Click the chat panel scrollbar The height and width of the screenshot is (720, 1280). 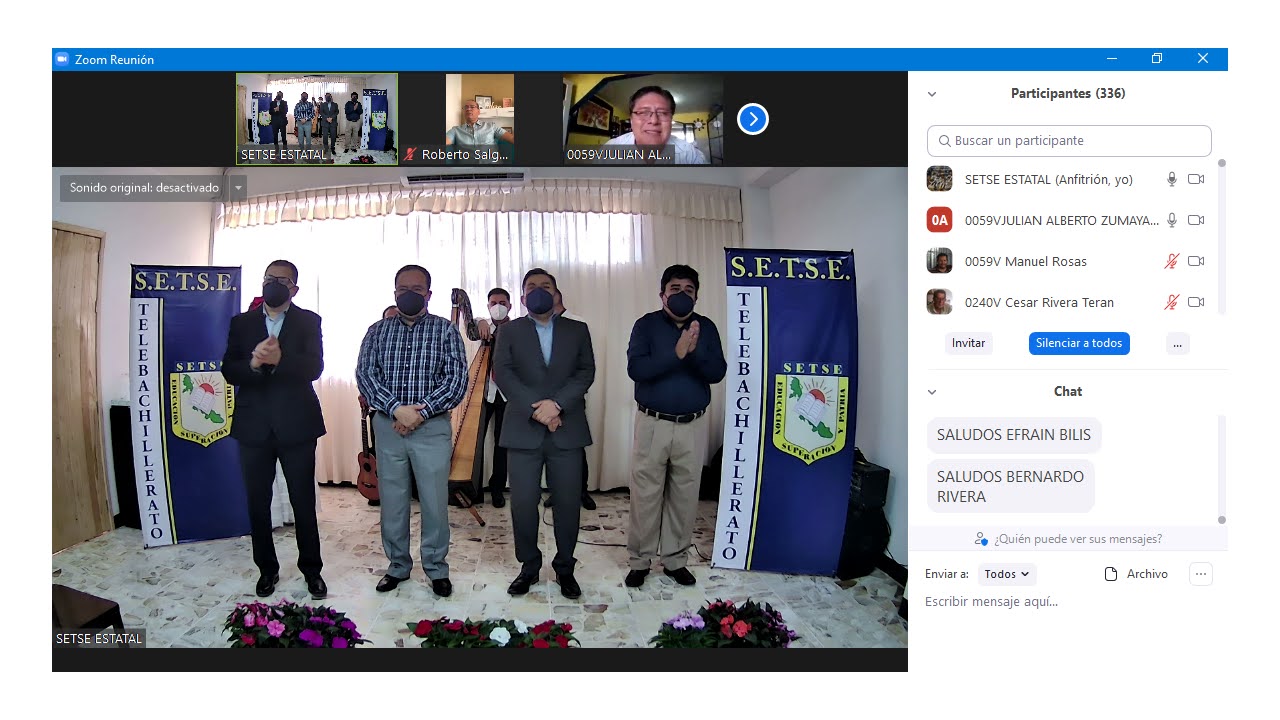[x=1221, y=468]
